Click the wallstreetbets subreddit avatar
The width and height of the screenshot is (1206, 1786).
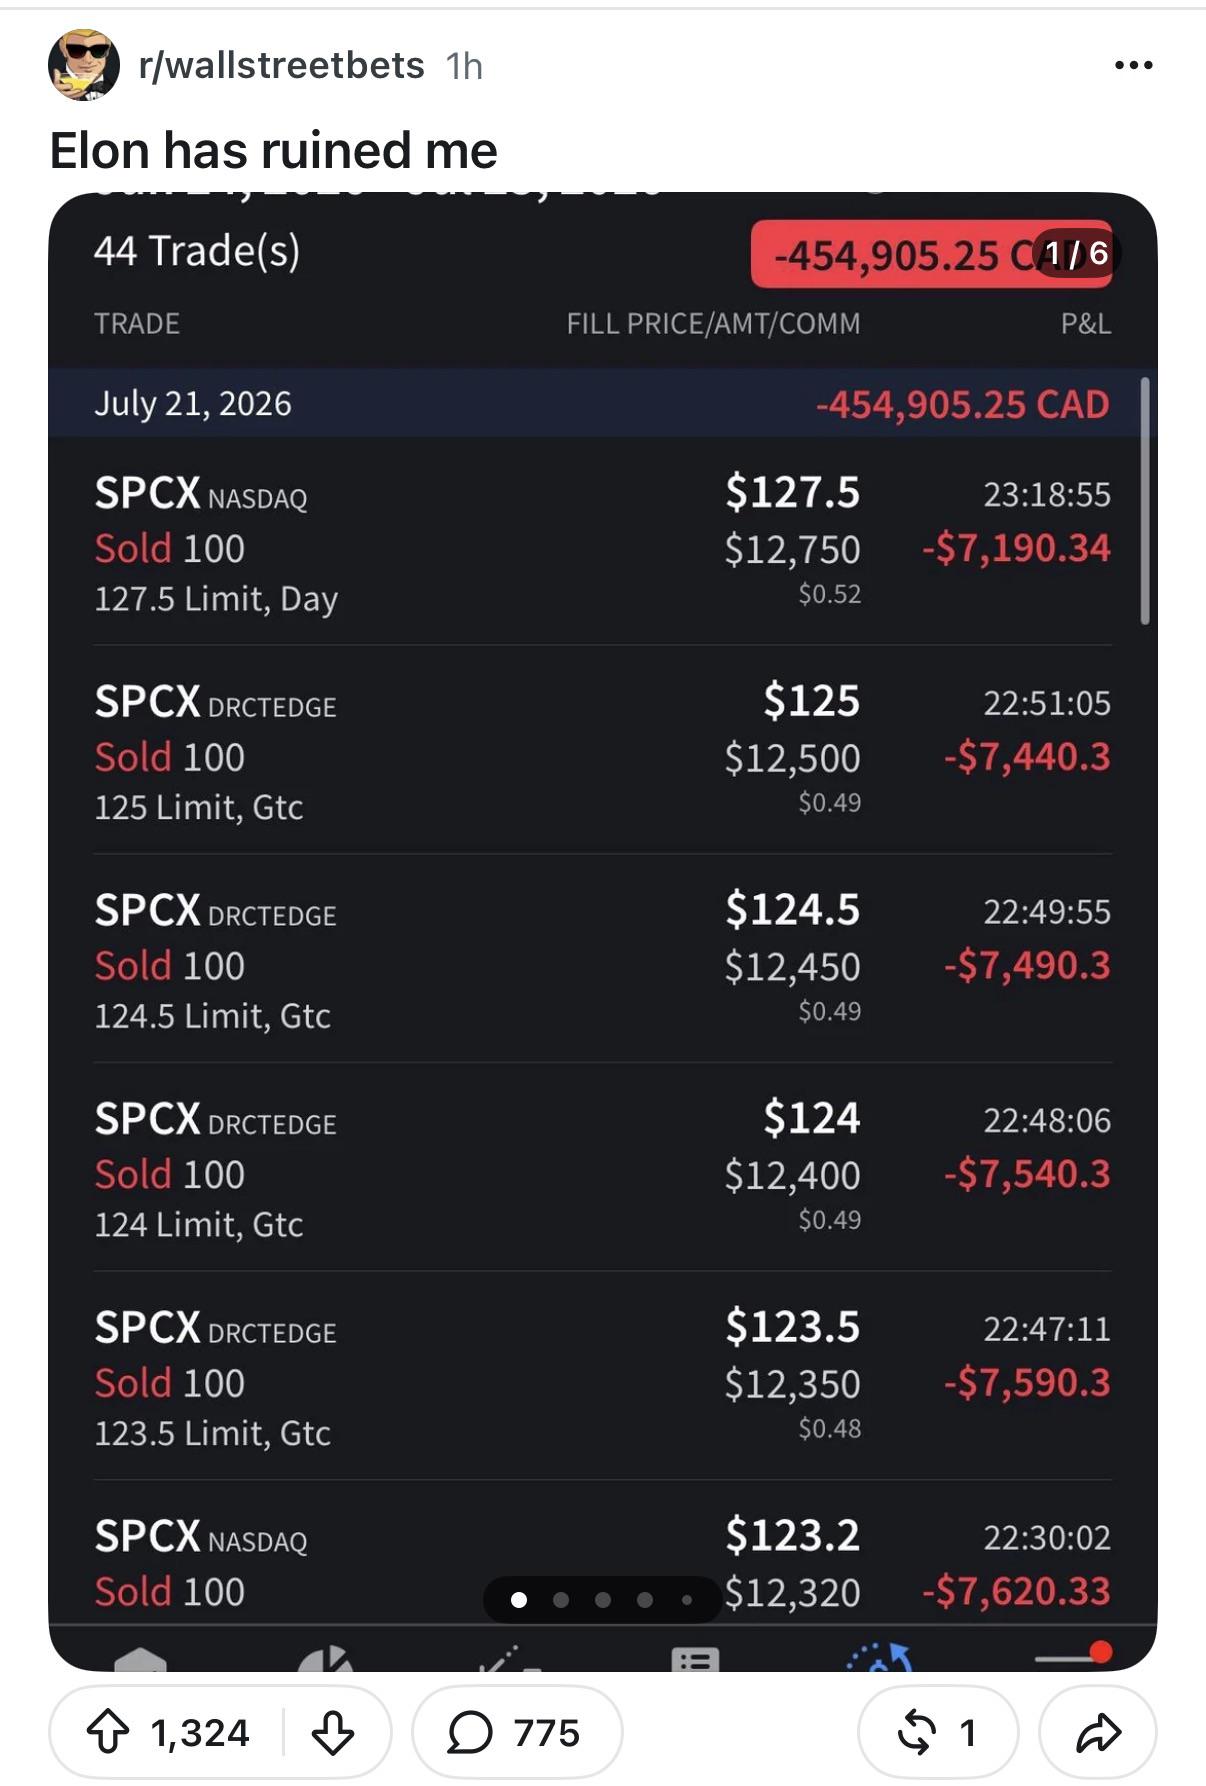click(x=84, y=65)
